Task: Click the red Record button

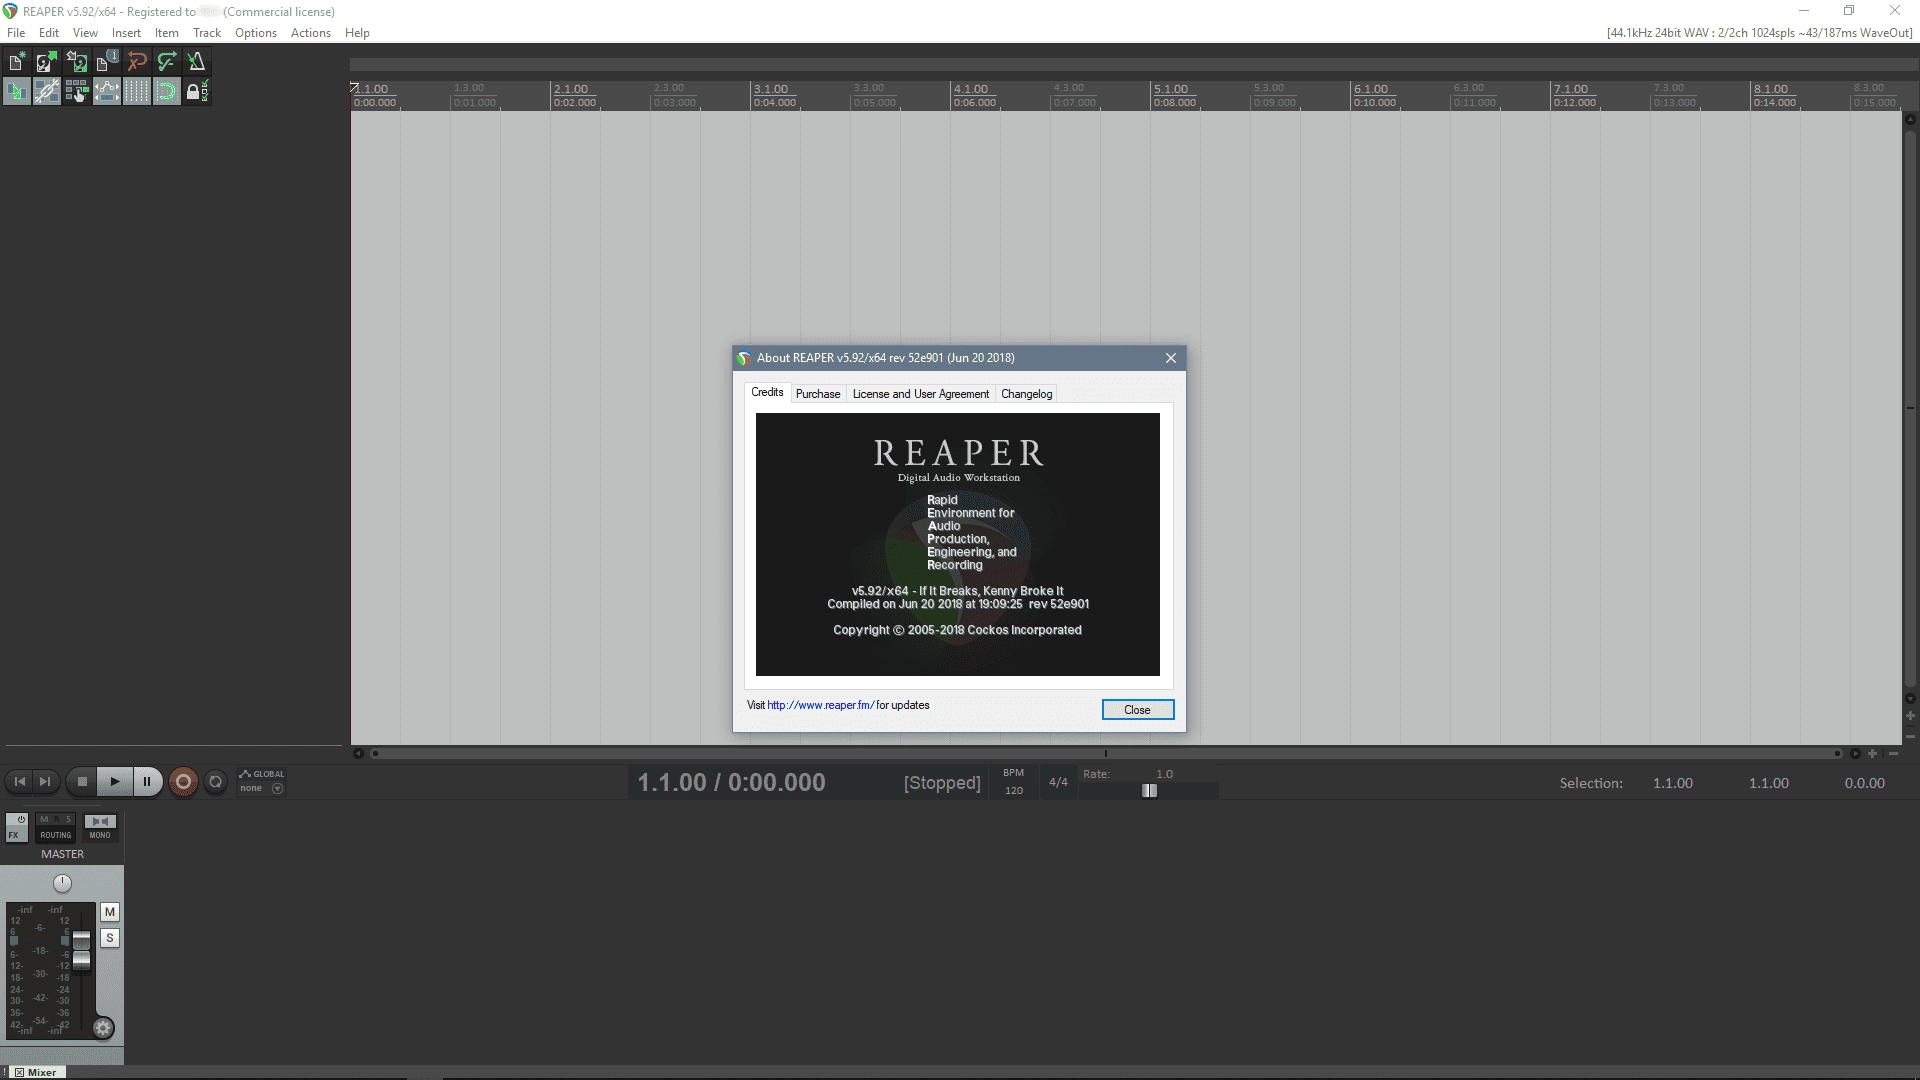Action: [183, 782]
